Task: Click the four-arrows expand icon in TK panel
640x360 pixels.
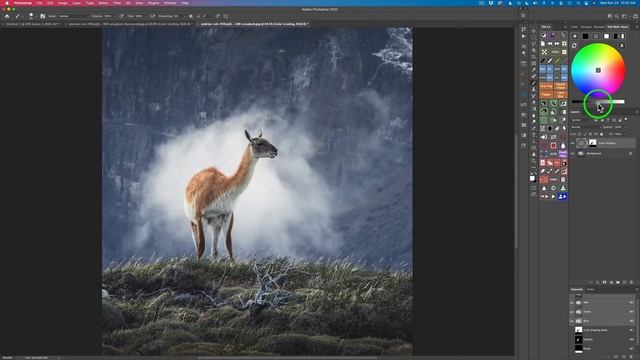Action: click(544, 52)
